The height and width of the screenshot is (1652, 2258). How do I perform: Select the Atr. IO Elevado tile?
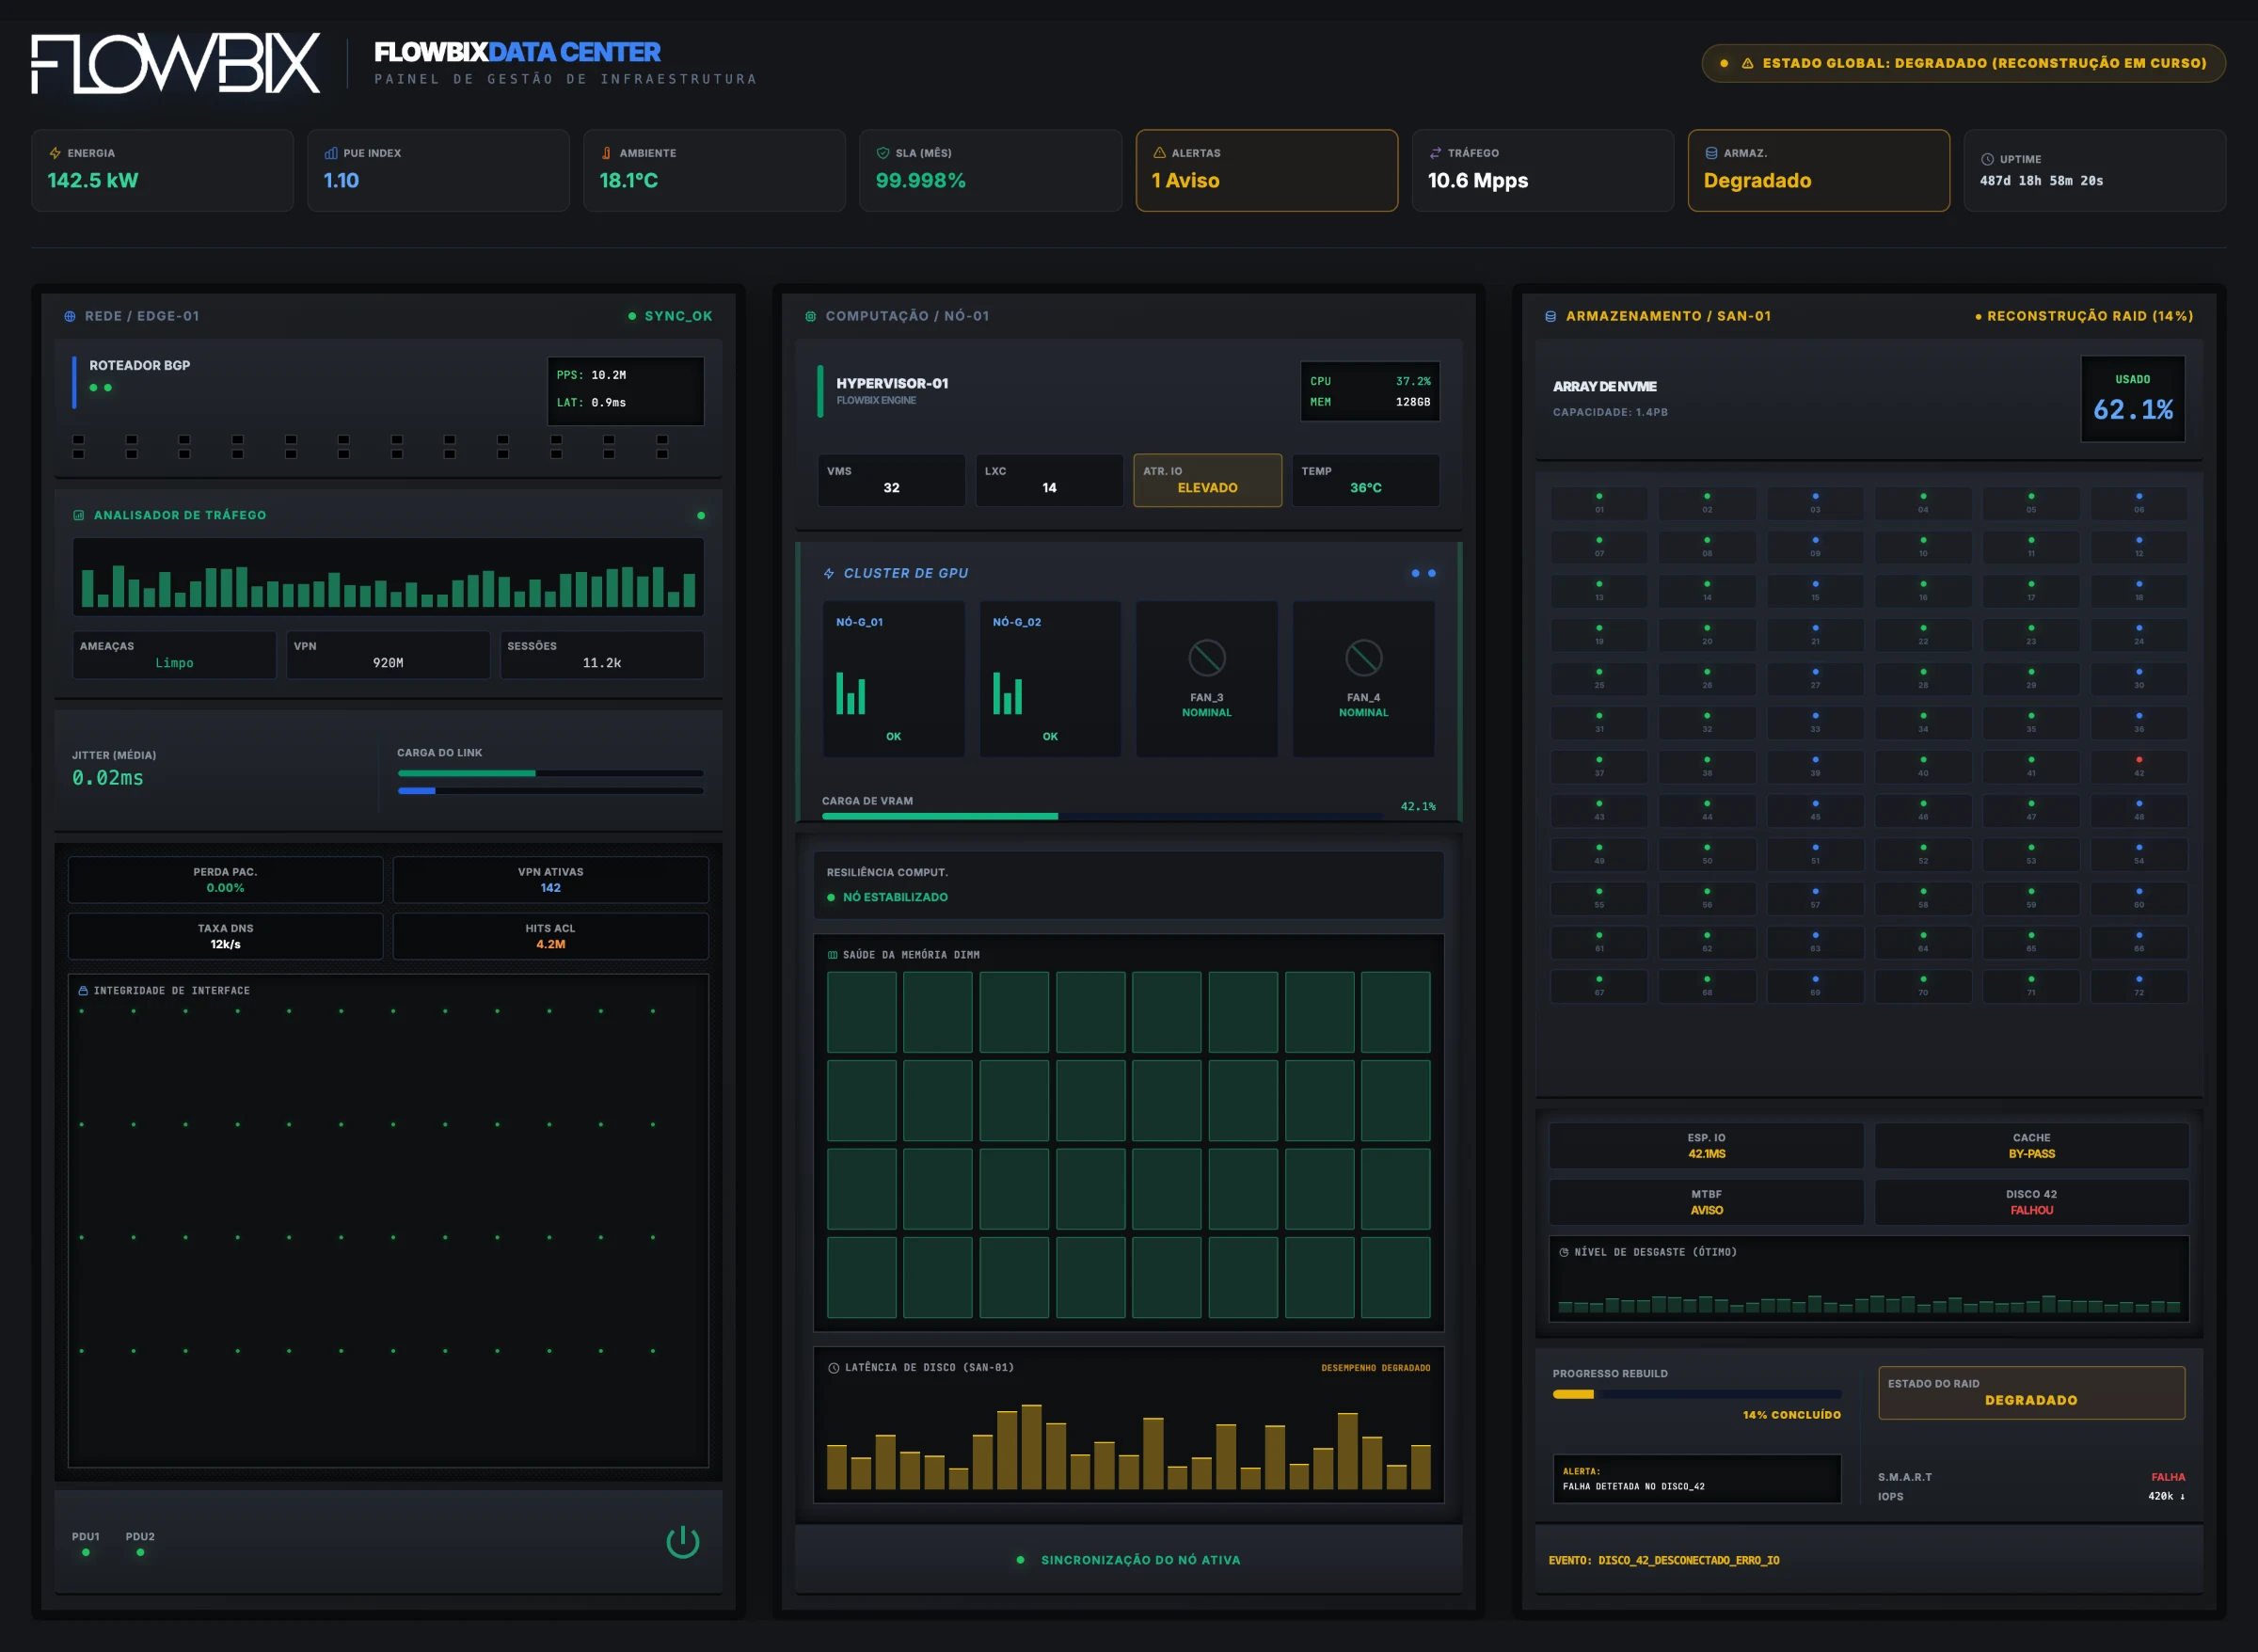coord(1207,480)
